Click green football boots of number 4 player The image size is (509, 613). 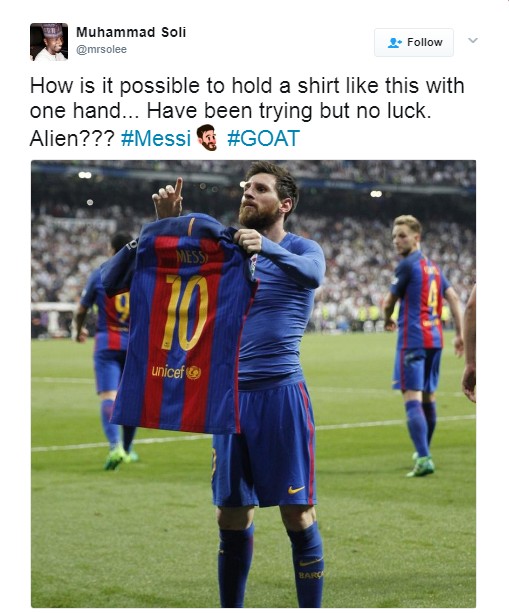421,466
